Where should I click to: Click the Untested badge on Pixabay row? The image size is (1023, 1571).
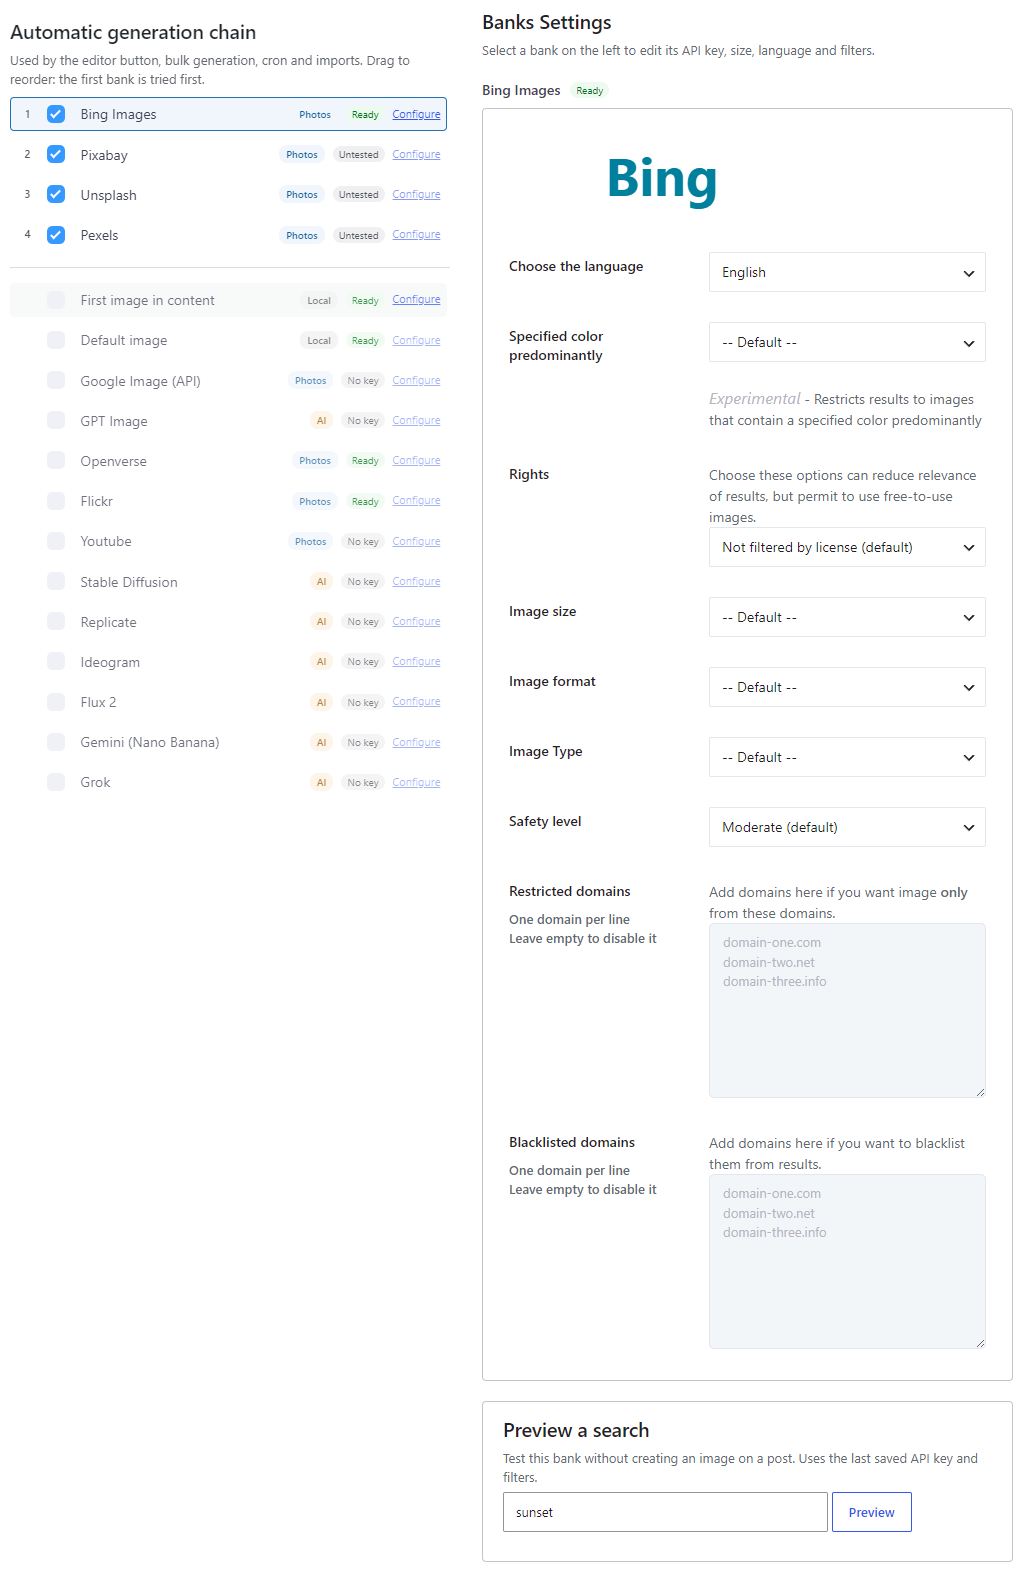point(358,154)
